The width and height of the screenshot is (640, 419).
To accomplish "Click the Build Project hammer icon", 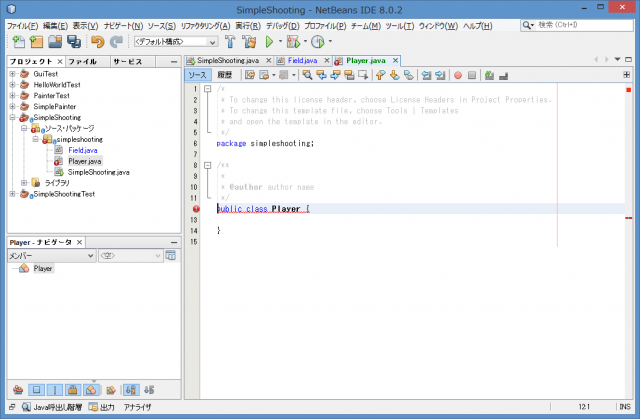I will [x=230, y=42].
